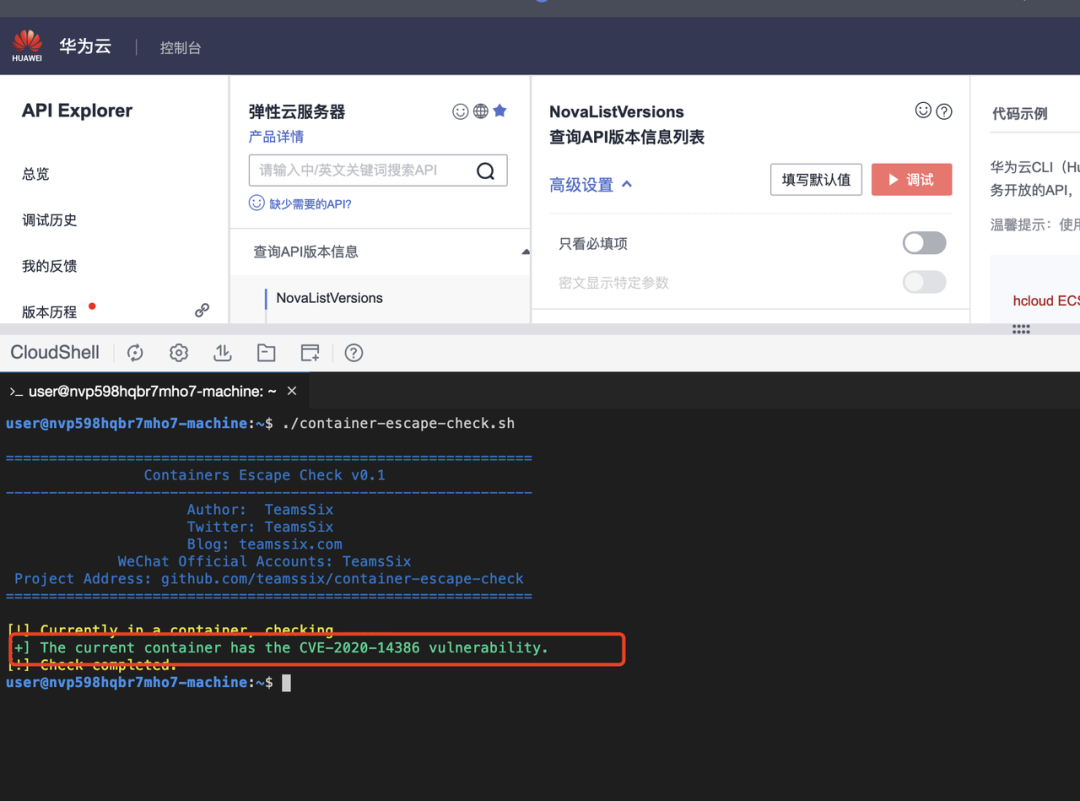Open CloudShell help icon
This screenshot has height=801, width=1080.
pyautogui.click(x=354, y=353)
